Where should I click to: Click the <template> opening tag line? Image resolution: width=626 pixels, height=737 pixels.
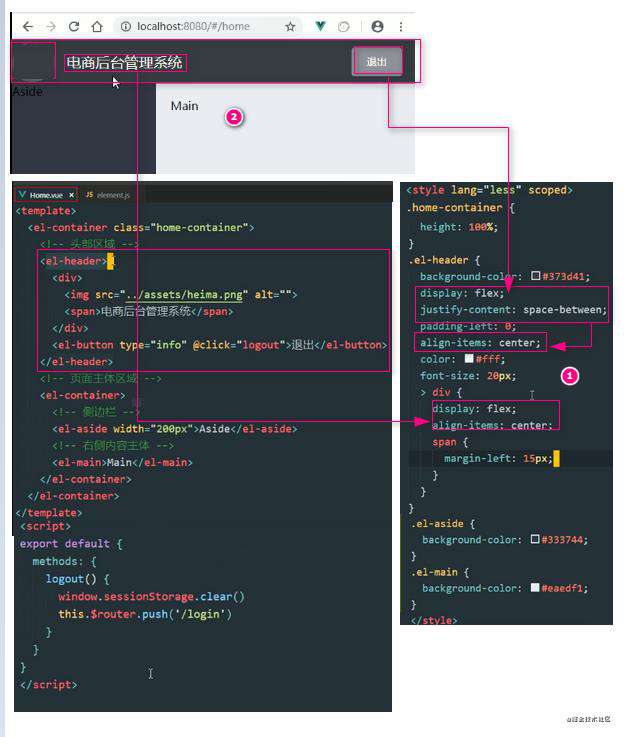pyautogui.click(x=46, y=211)
